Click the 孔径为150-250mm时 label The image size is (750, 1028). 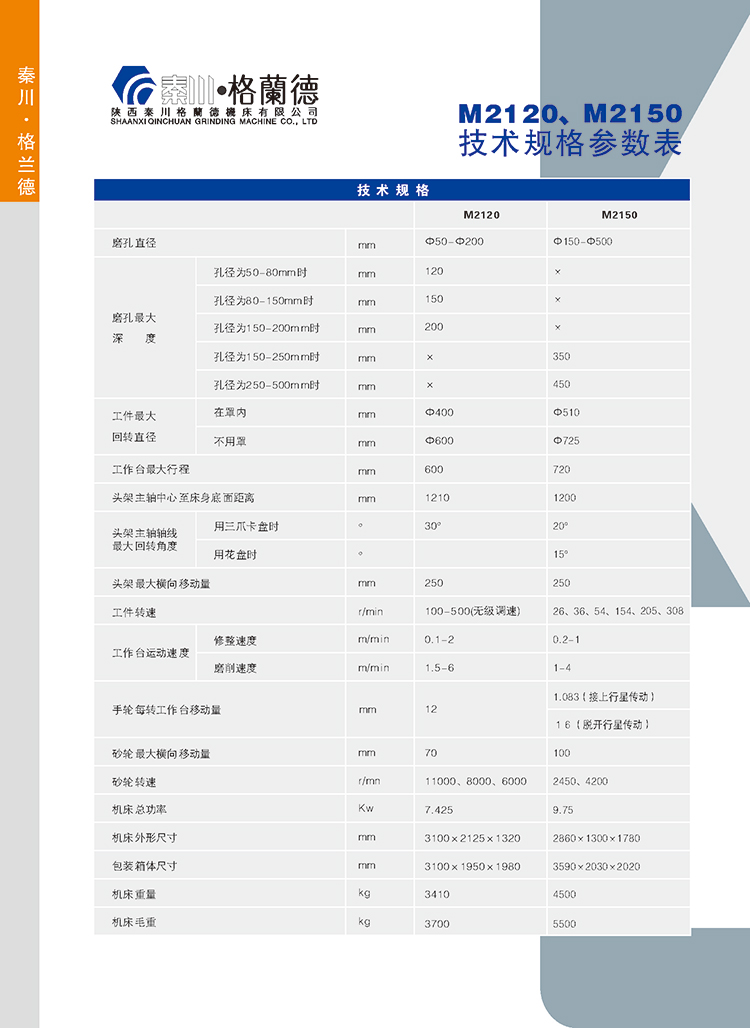267,357
